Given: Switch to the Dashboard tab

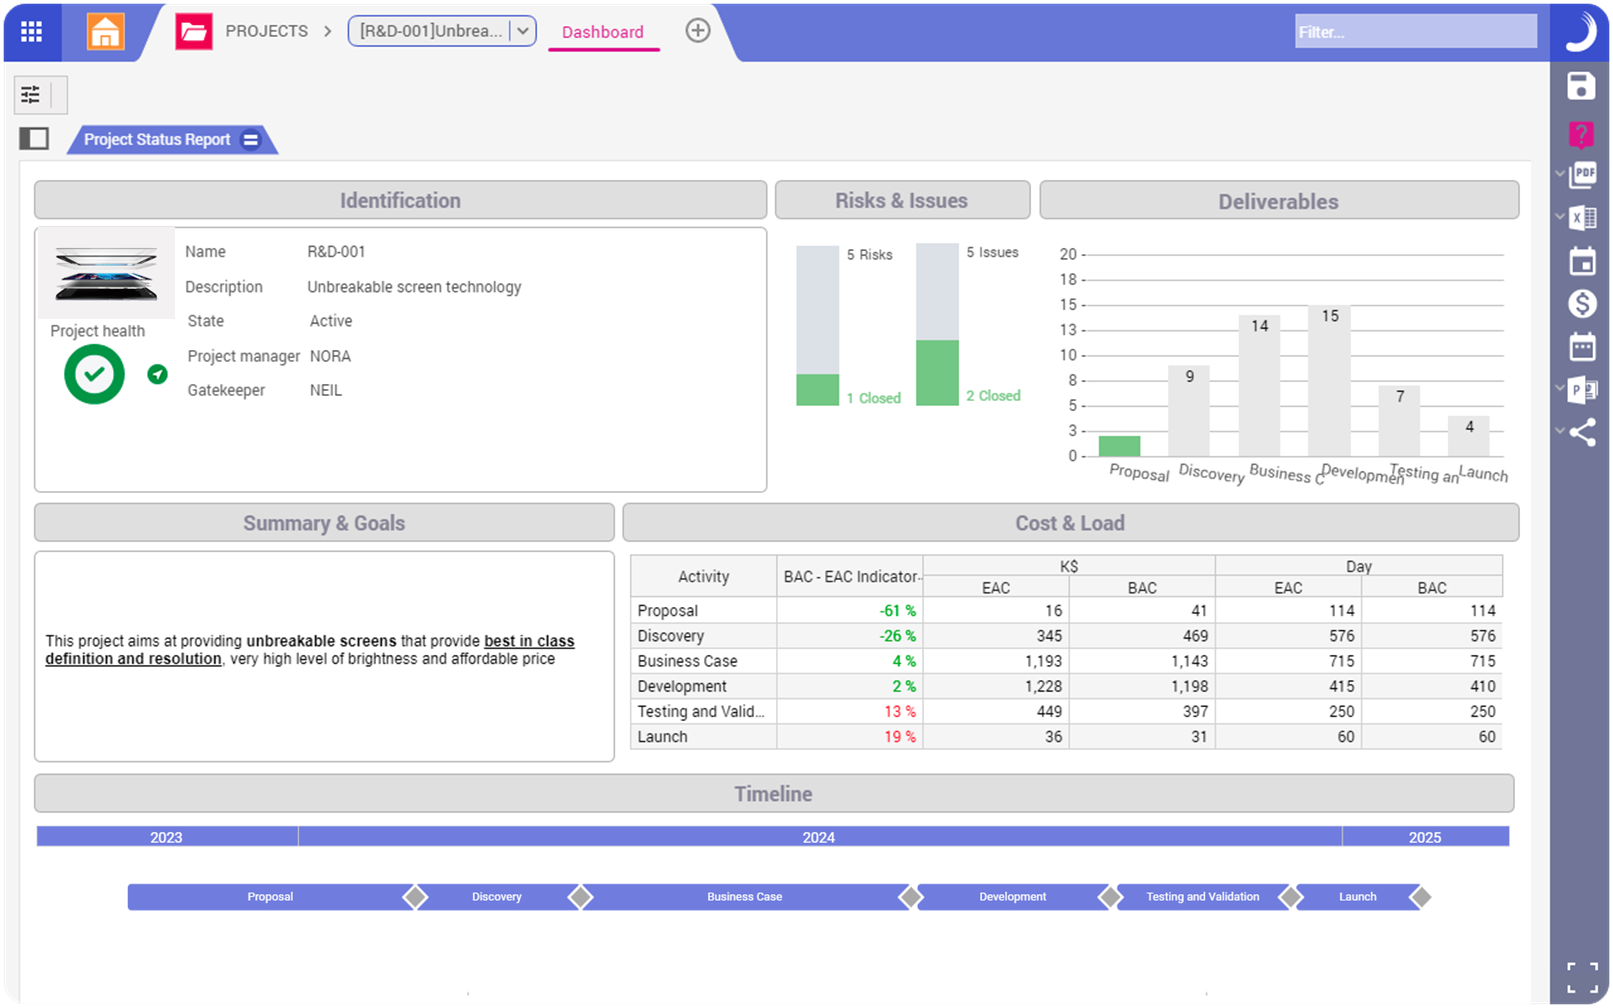Looking at the screenshot, I should tap(603, 31).
